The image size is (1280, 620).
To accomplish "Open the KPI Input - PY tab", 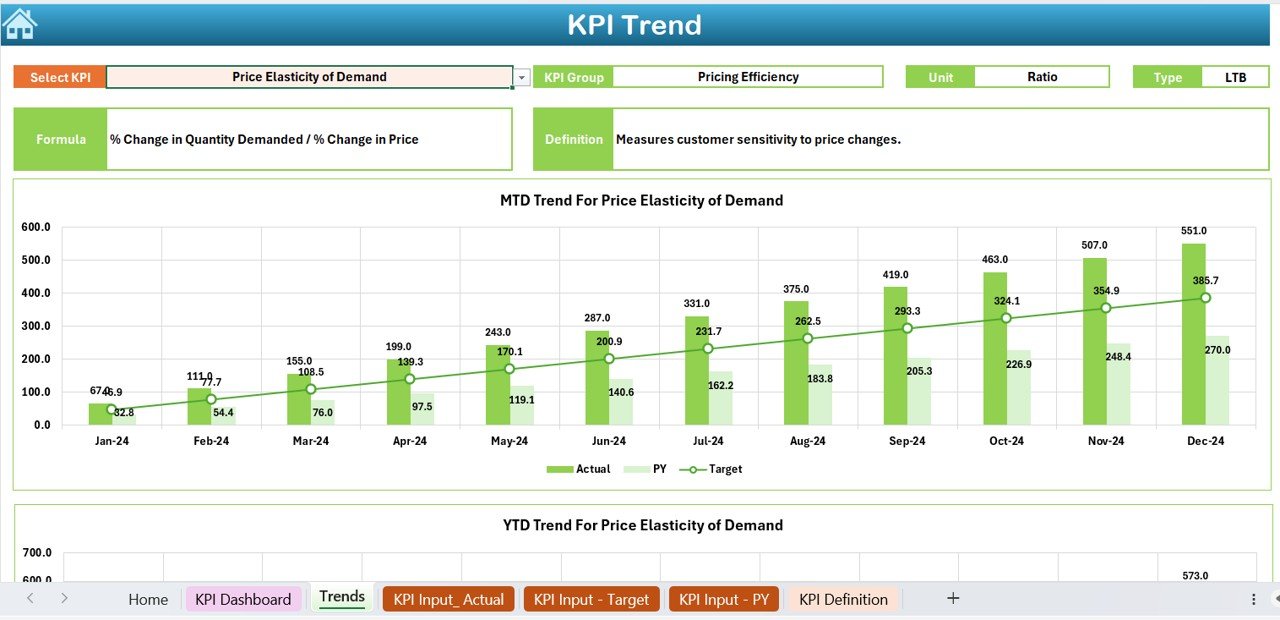I will tap(723, 599).
